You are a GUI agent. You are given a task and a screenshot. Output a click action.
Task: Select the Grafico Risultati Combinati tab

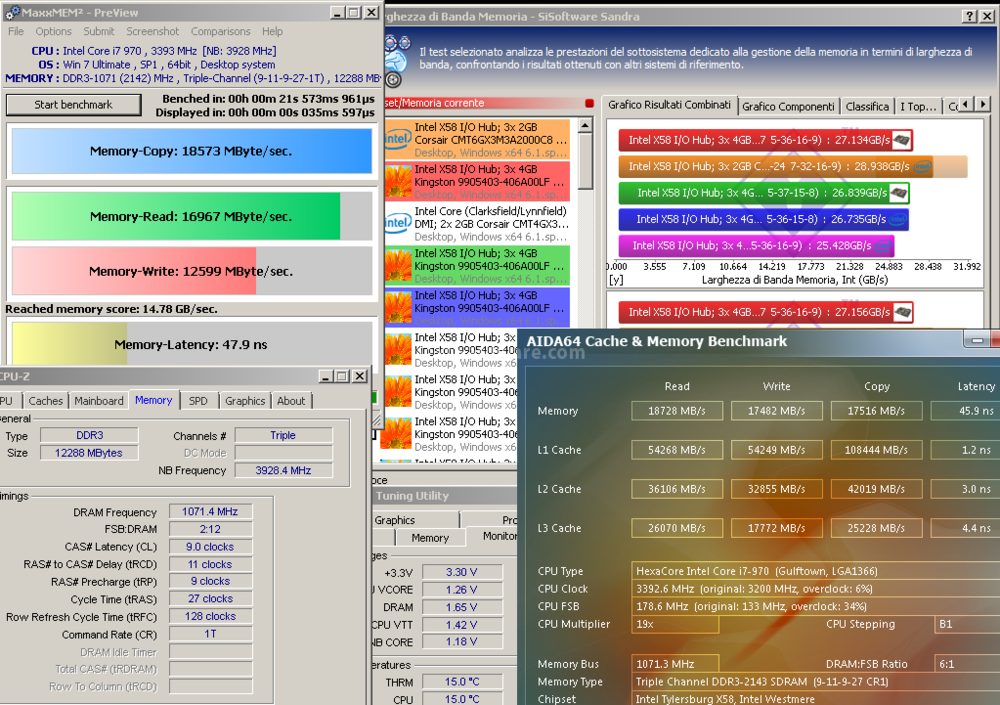point(670,105)
